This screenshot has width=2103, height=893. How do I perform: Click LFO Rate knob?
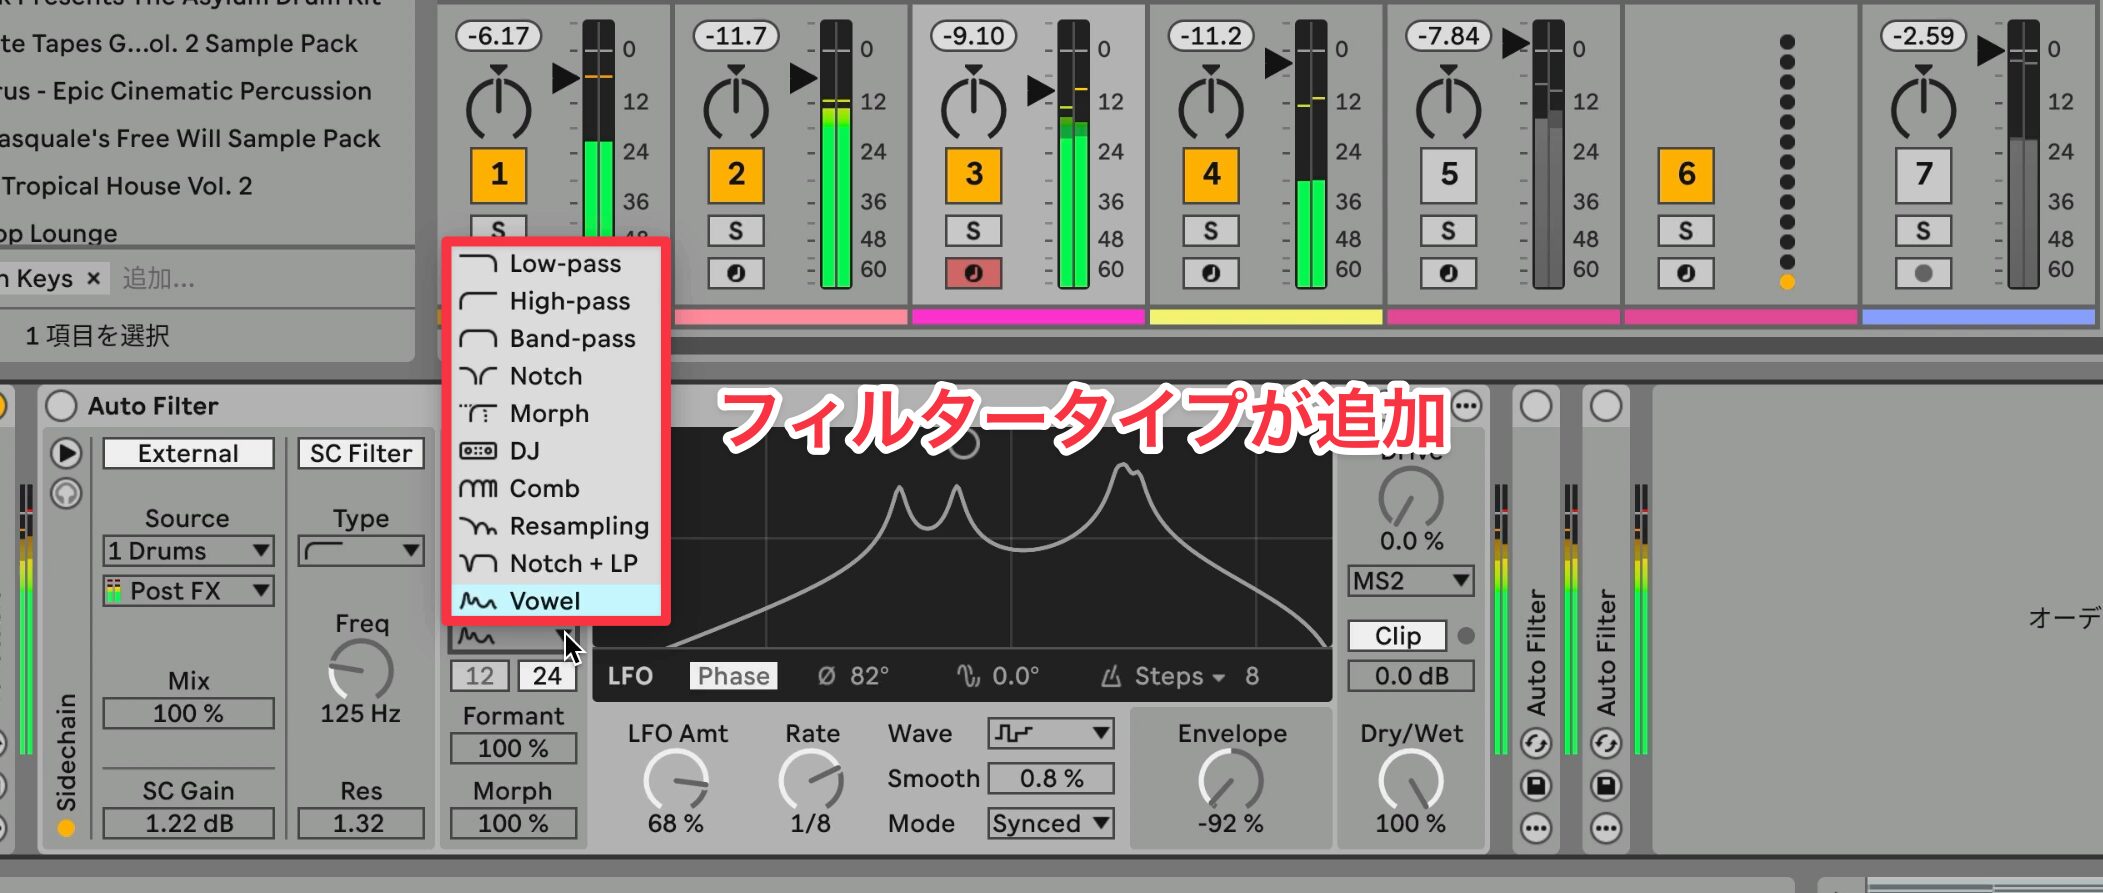point(811,782)
